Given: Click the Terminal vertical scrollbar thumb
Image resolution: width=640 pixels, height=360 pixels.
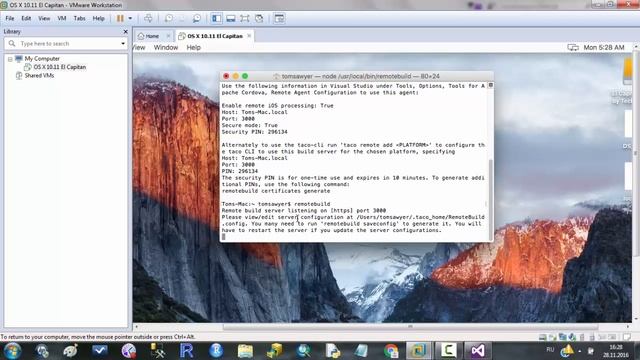Looking at the screenshot, I should 491,199.
